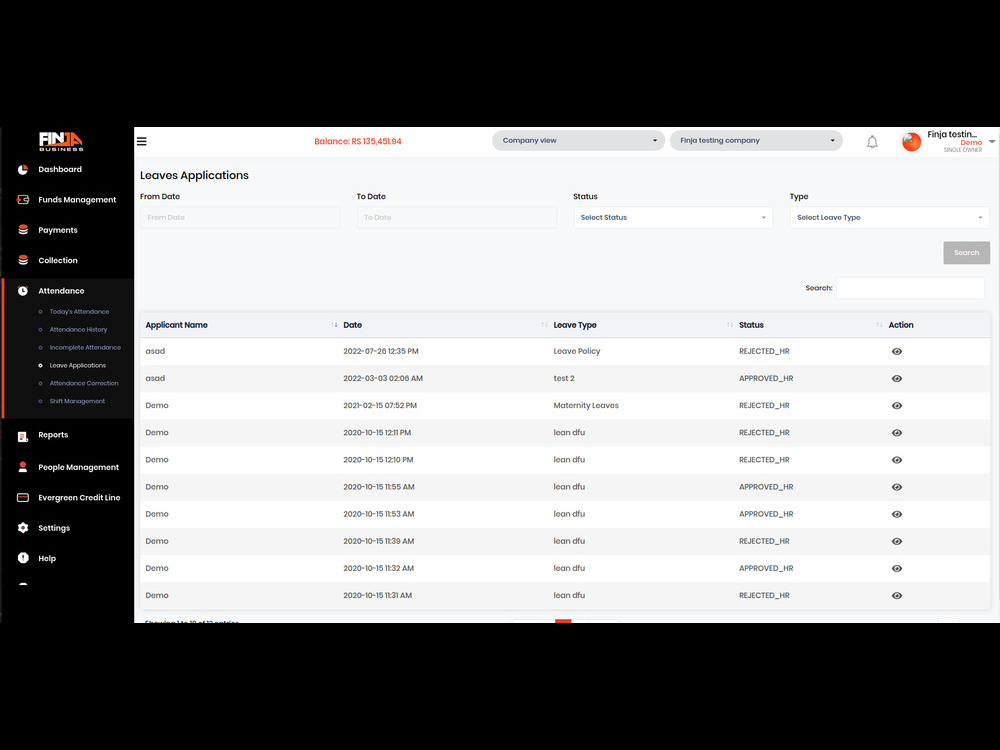Image resolution: width=1000 pixels, height=750 pixels.
Task: Click the Settings gear icon
Action: tap(23, 527)
